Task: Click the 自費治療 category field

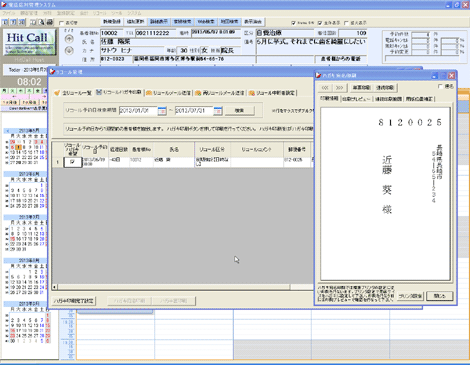Action: tap(285, 33)
